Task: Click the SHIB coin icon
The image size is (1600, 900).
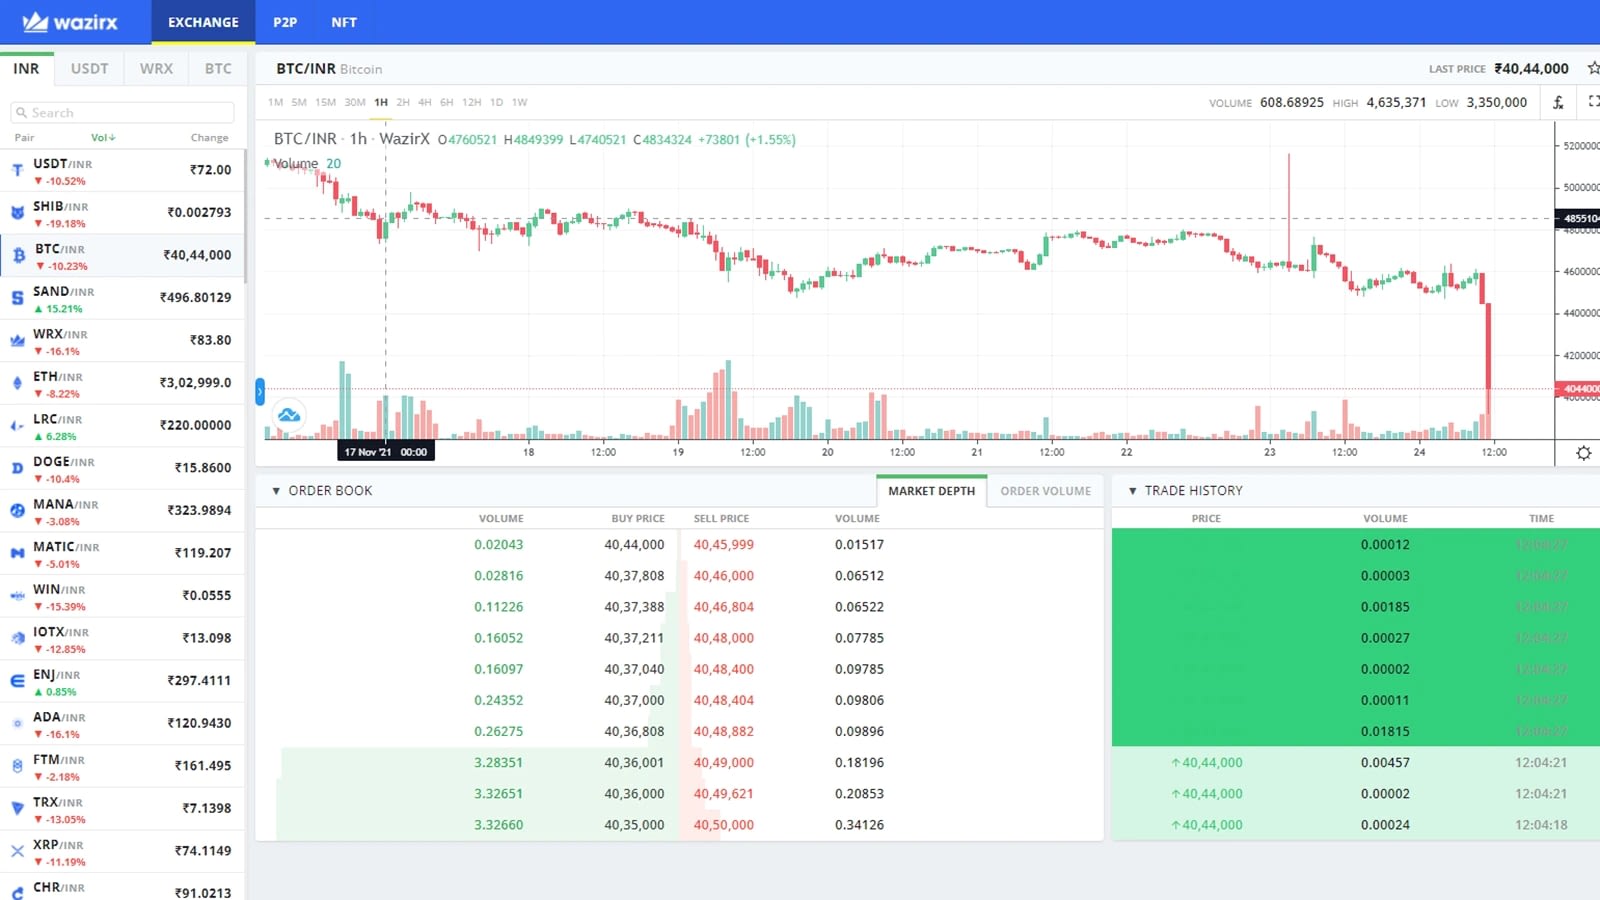Action: [x=17, y=213]
